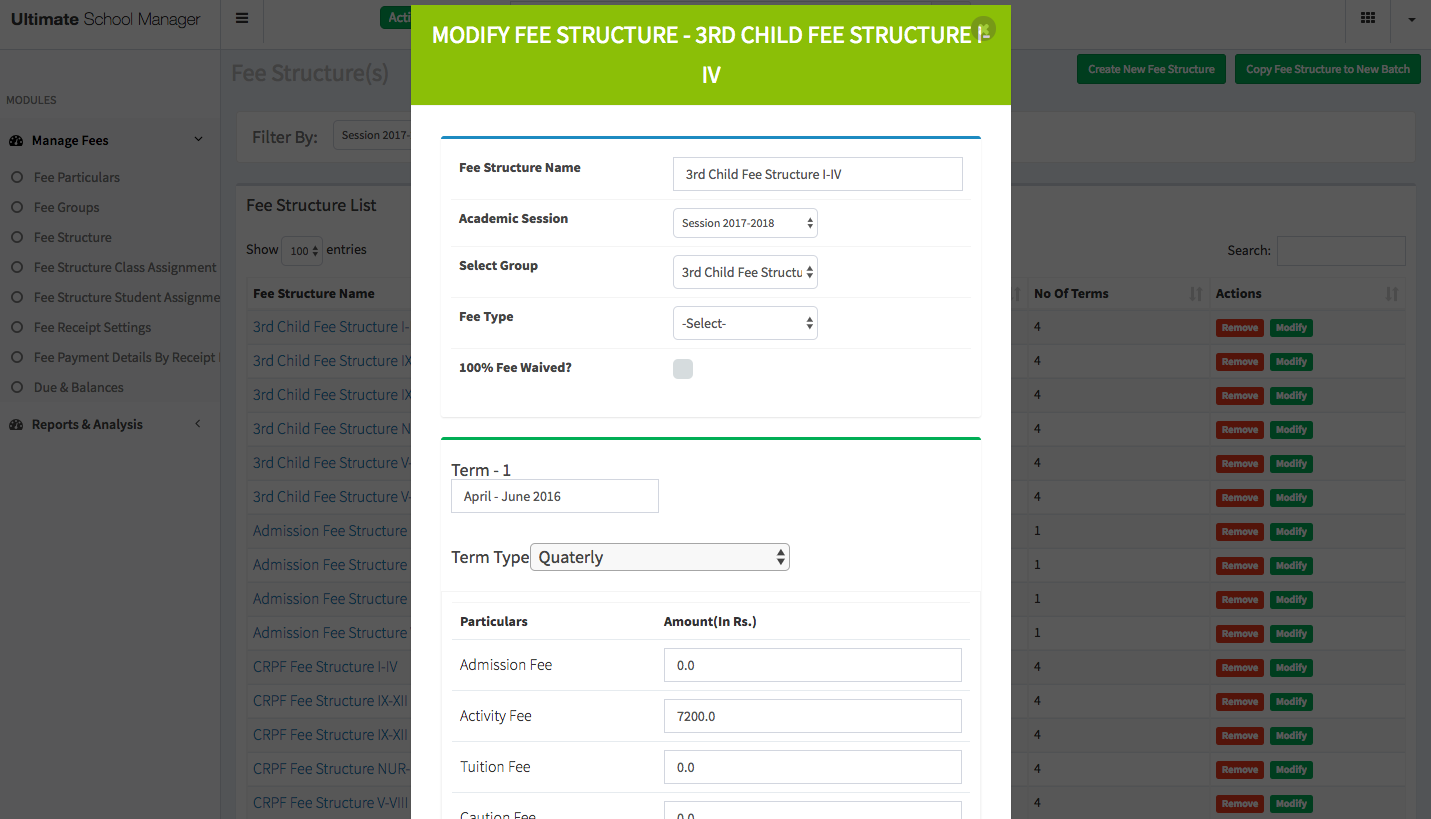The width and height of the screenshot is (1431, 819).
Task: Sort by No Of Terms column arrows
Action: [1196, 294]
